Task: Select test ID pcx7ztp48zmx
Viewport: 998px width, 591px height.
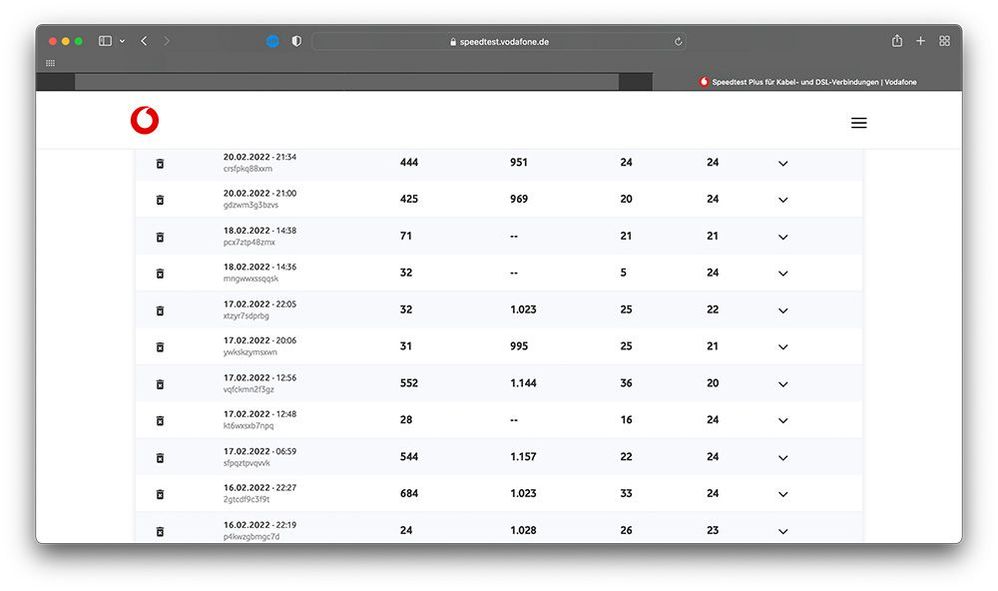Action: [x=250, y=242]
